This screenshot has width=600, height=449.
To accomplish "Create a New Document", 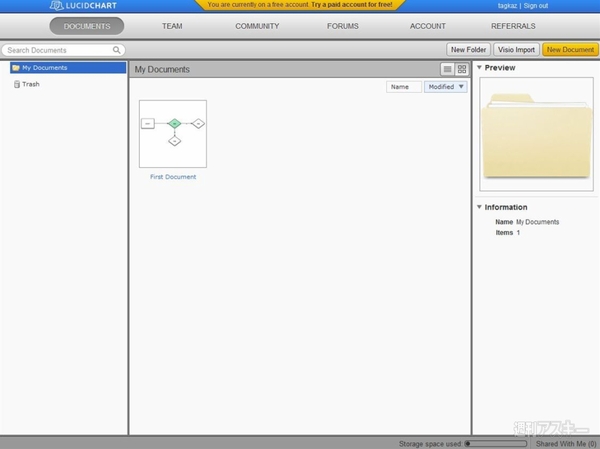I will click(570, 50).
